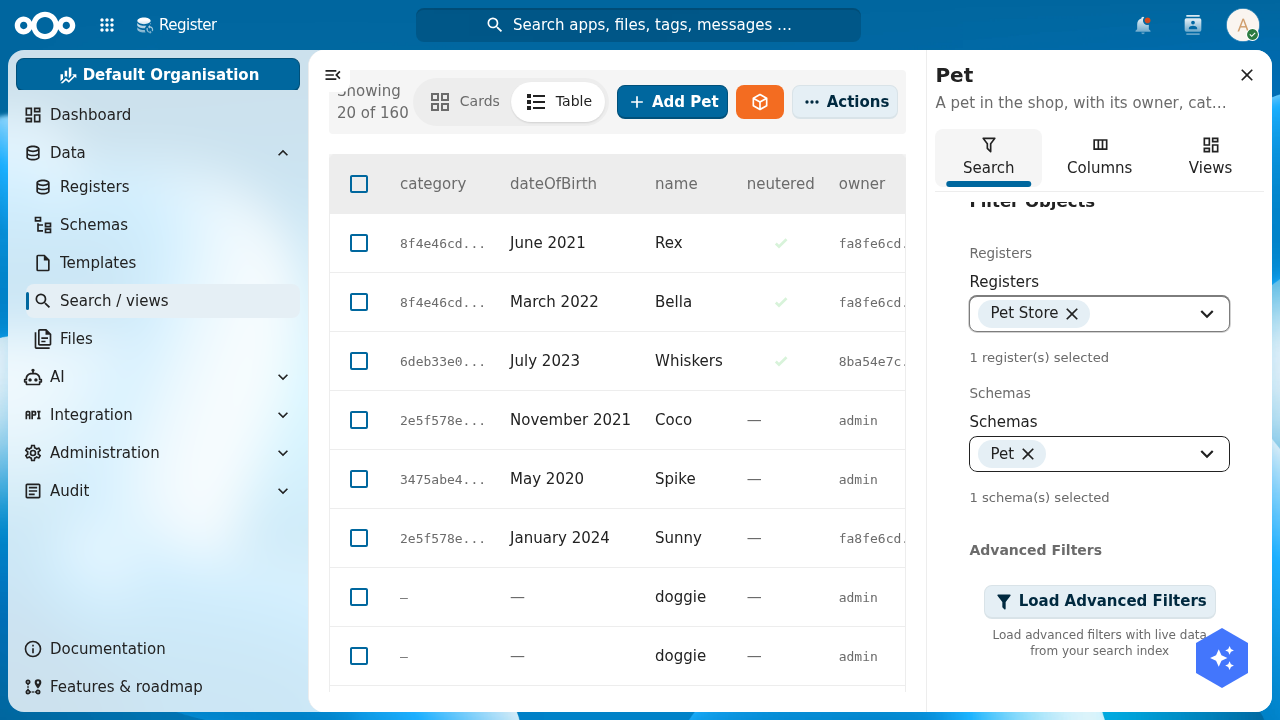1280x720 pixels.
Task: Focus the global search field
Action: [638, 25]
